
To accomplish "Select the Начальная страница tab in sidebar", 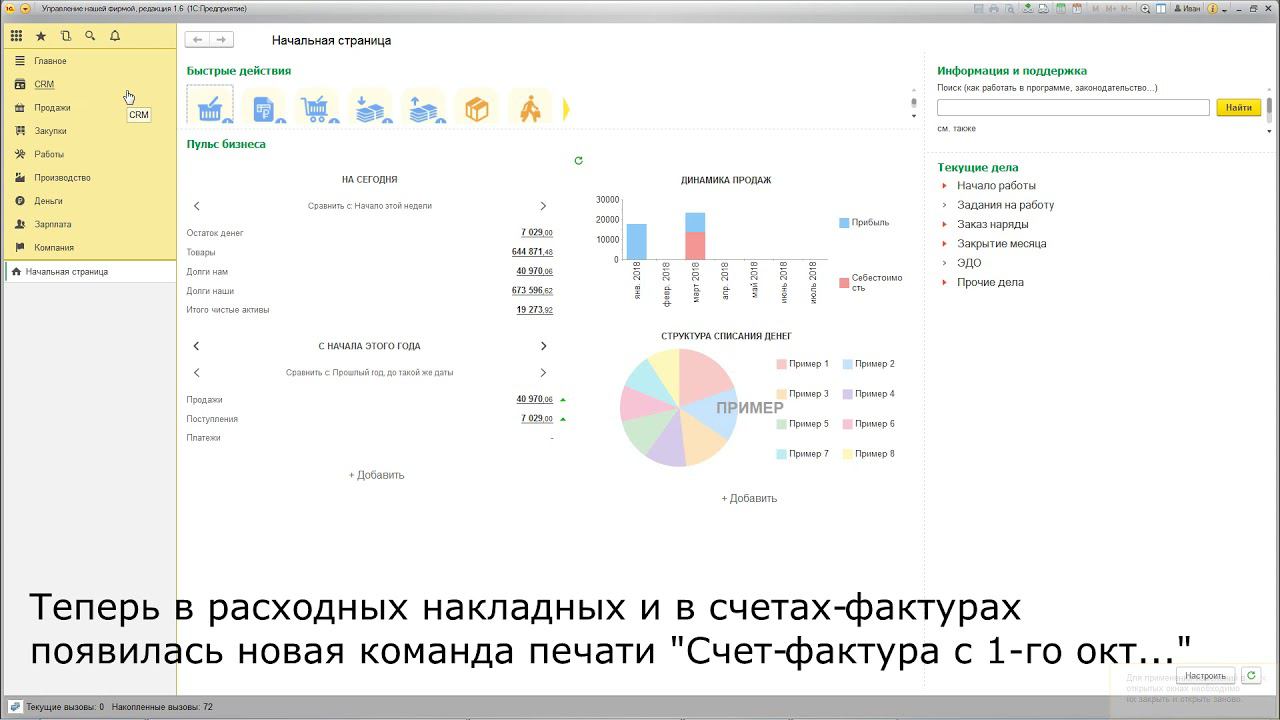I will click(x=90, y=271).
